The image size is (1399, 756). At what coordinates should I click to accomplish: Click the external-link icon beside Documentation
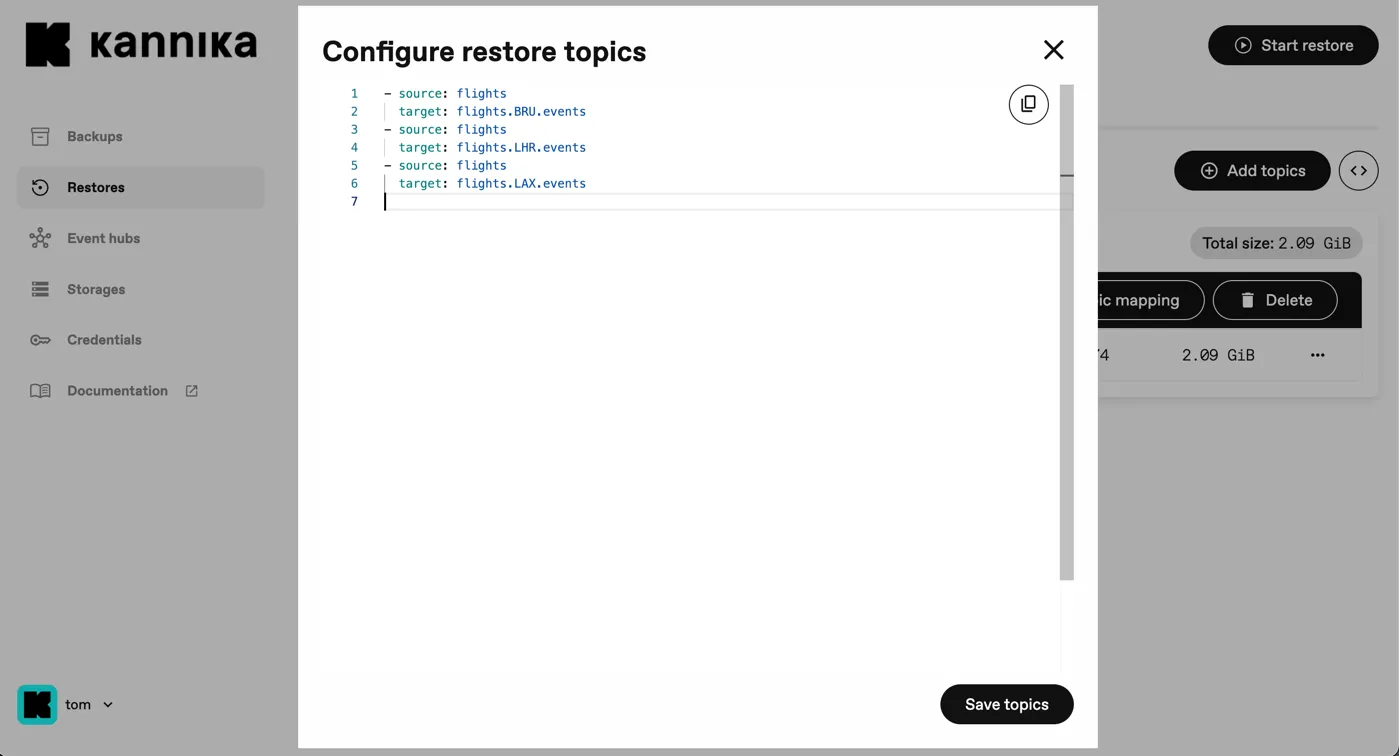point(190,391)
